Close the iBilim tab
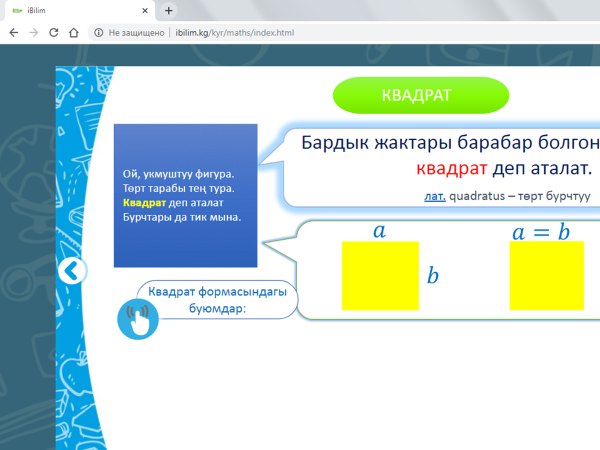The height and width of the screenshot is (450, 600). 145,11
